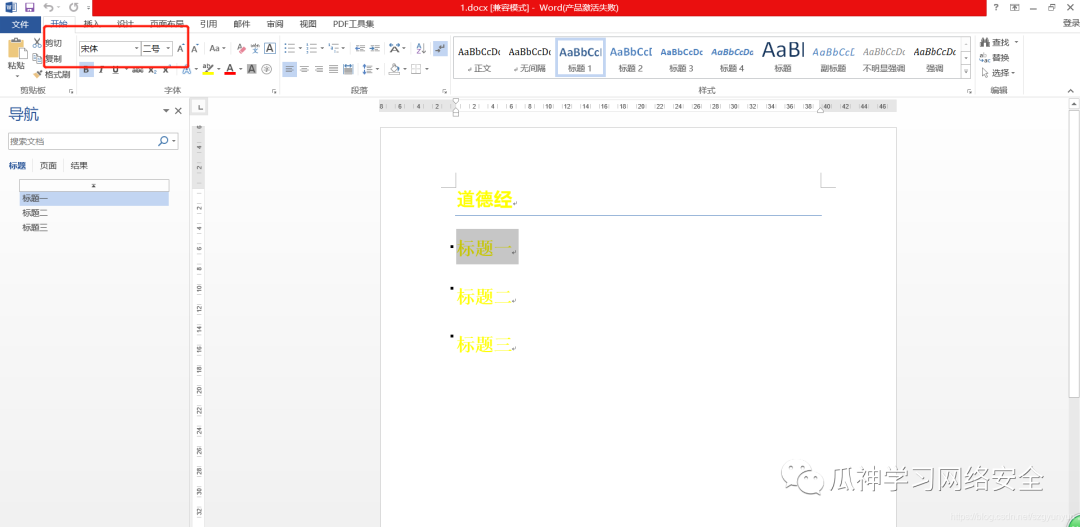Click the Redo arrow in quick access toolbar
This screenshot has height=527, width=1080.
point(73,7)
